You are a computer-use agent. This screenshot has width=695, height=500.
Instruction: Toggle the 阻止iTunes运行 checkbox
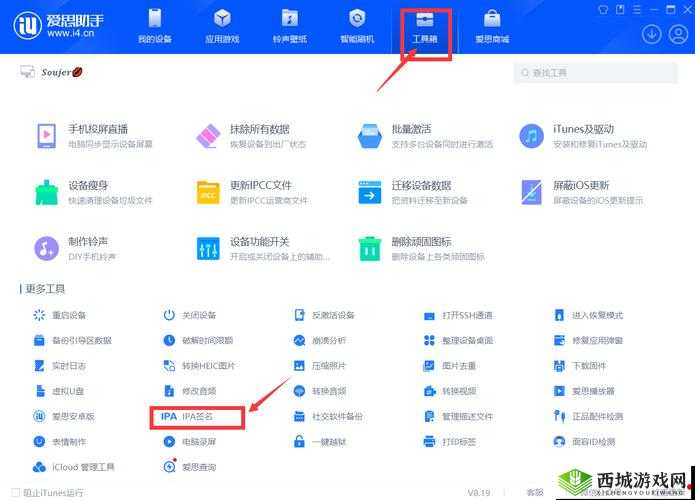16,492
